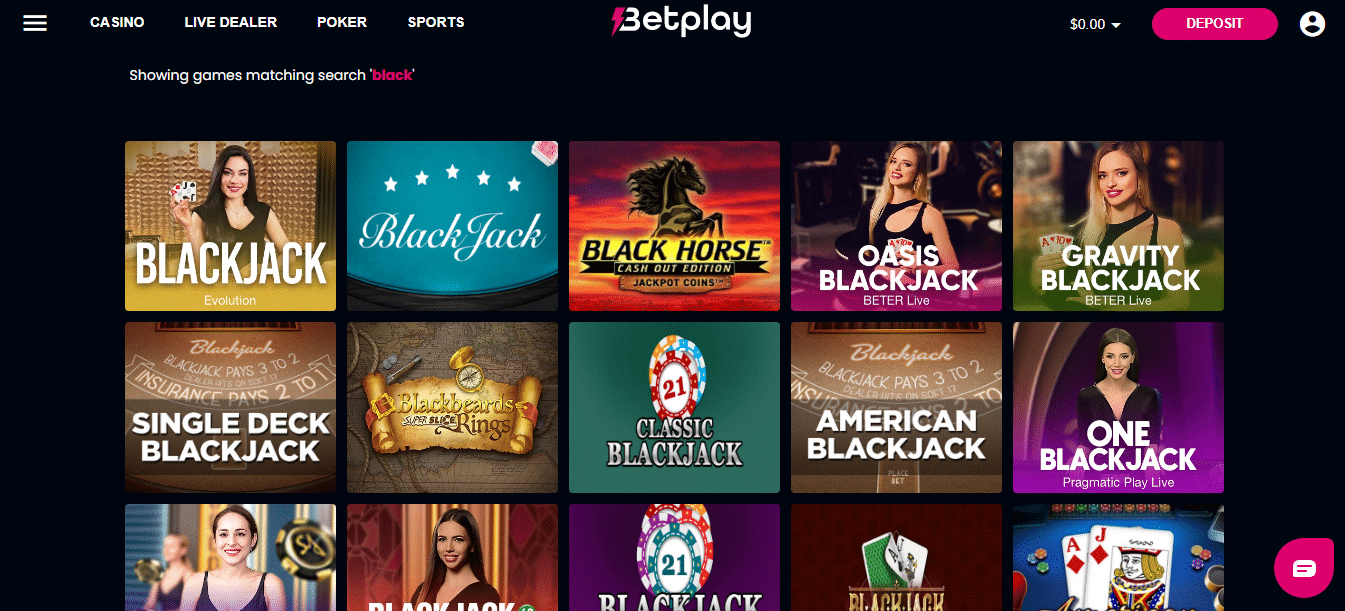Open the teal BlackJack stars game tile
Viewport: 1345px width, 611px height.
[x=452, y=226]
